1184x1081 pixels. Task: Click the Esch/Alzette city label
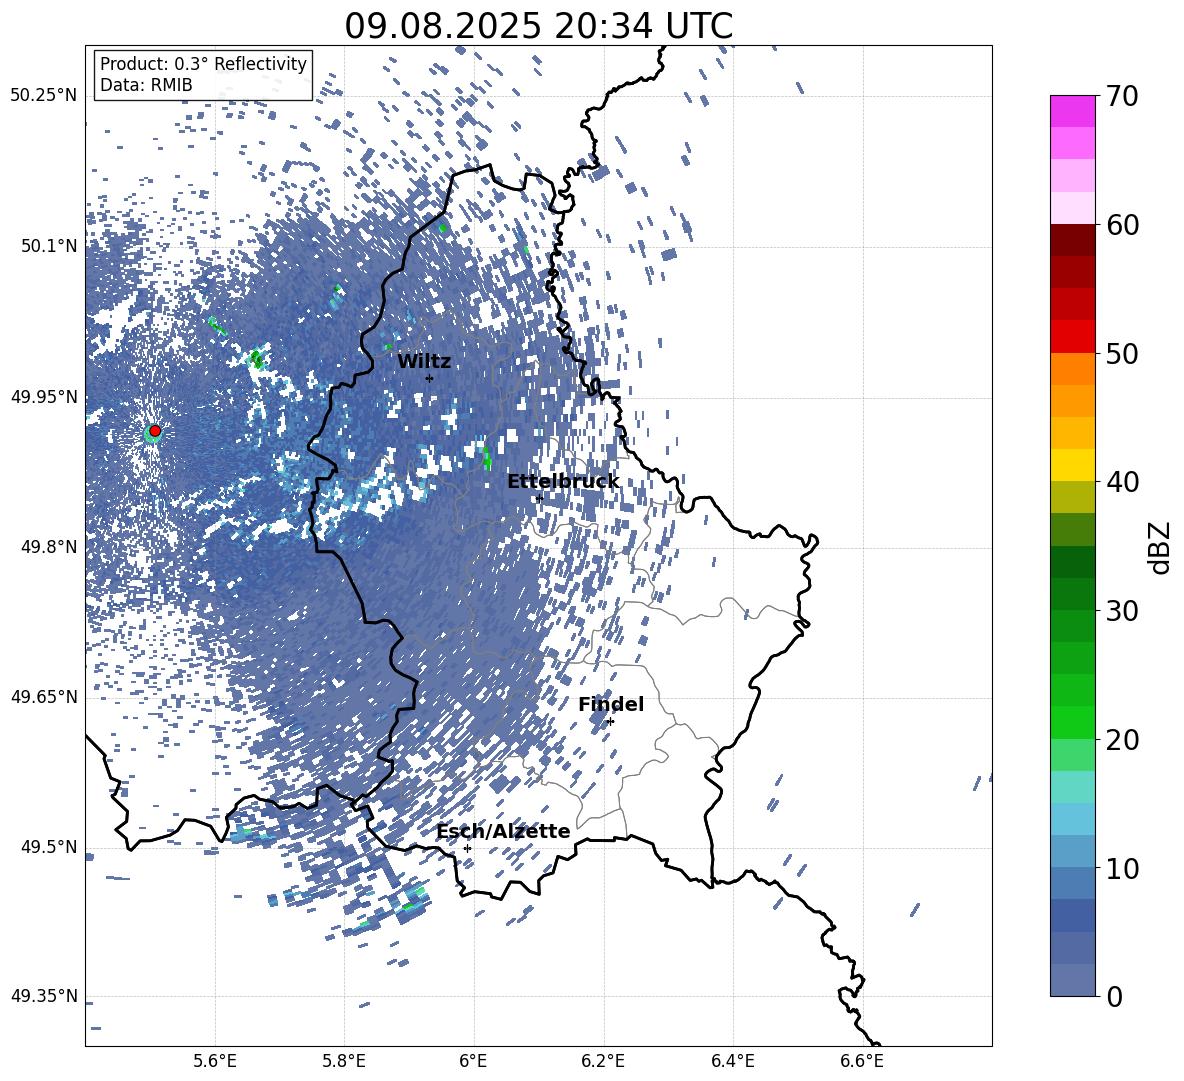503,831
